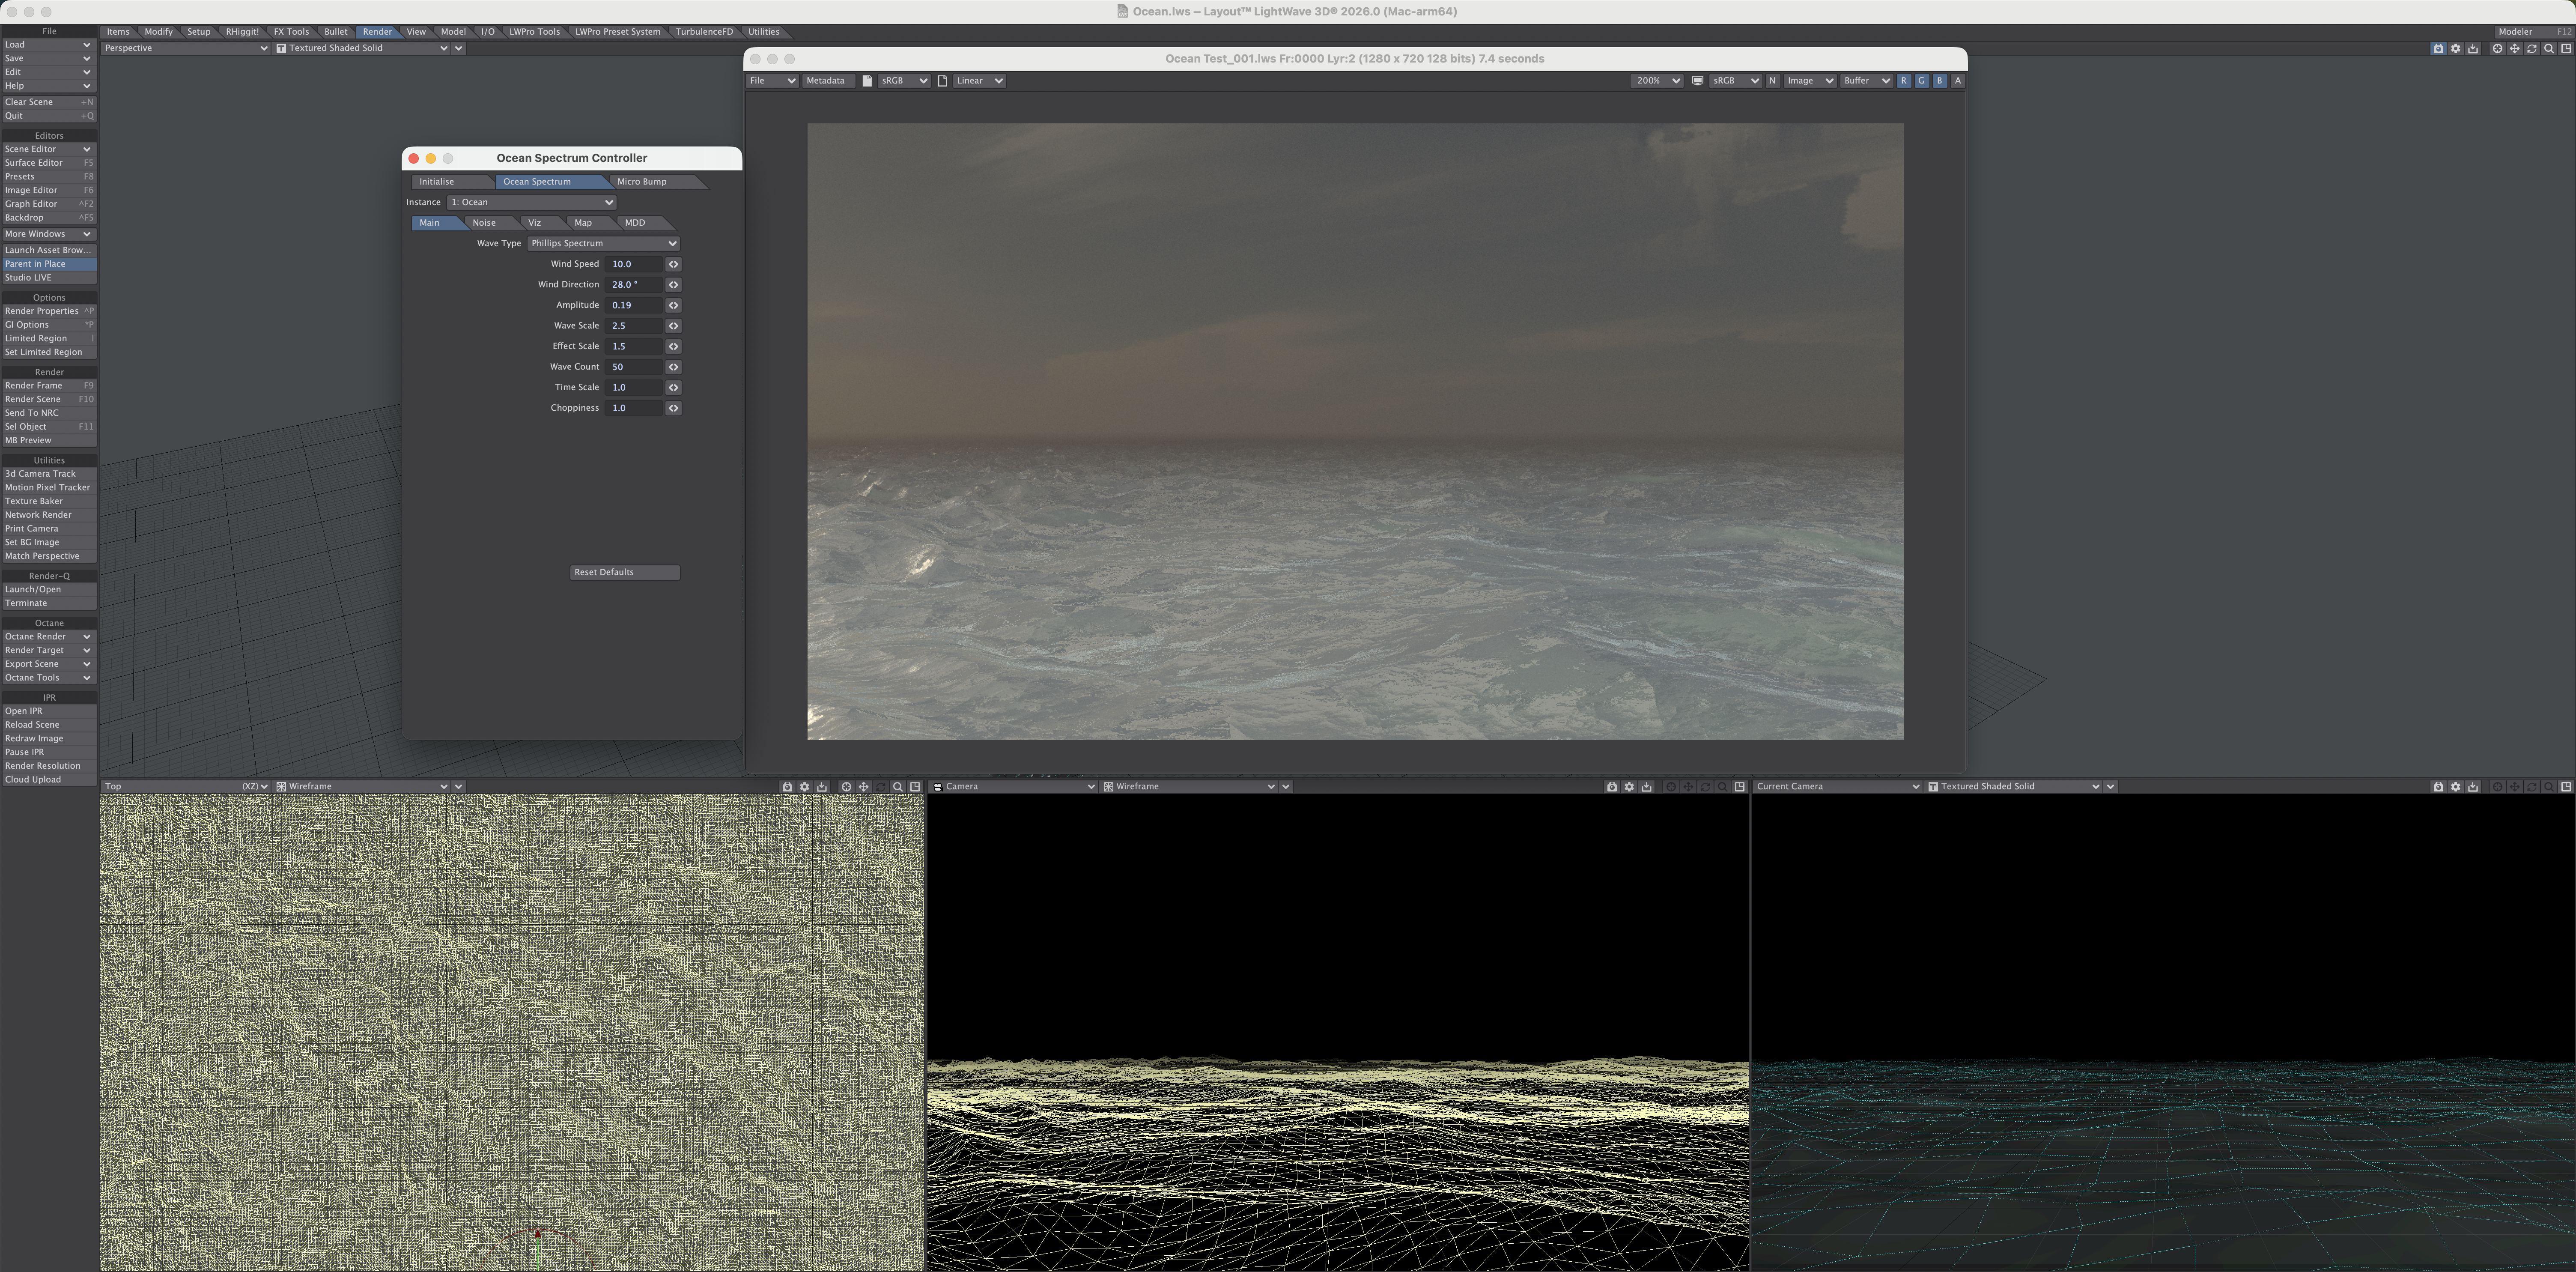
Task: Select move arrows icon in Top viewport
Action: (863, 787)
